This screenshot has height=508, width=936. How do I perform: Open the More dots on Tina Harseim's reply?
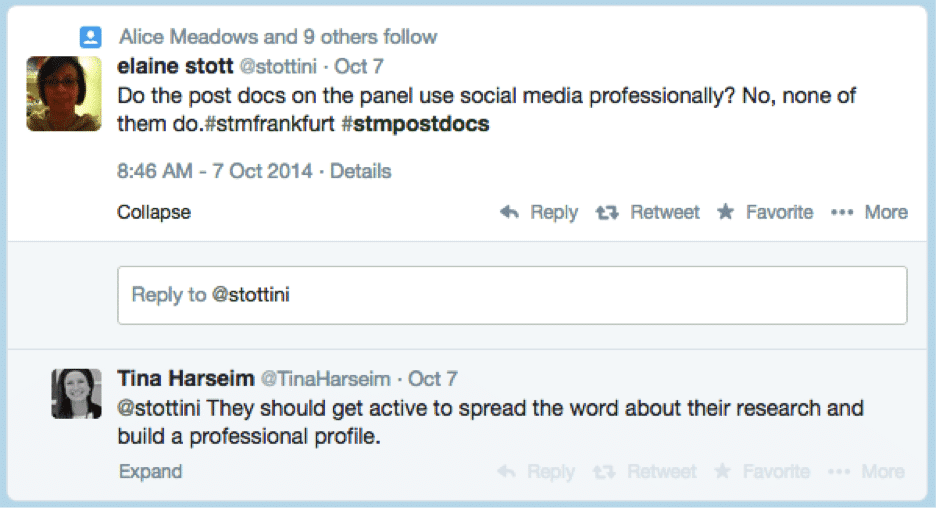click(839, 472)
